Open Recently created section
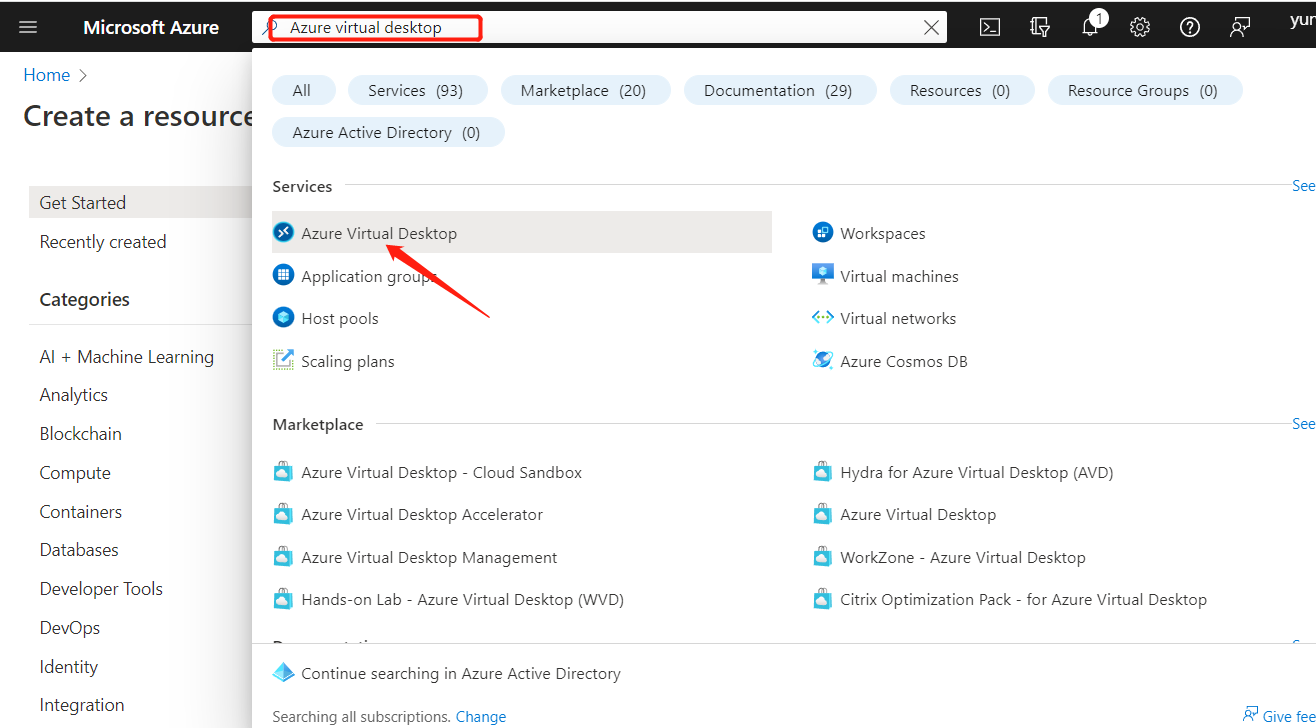 103,241
